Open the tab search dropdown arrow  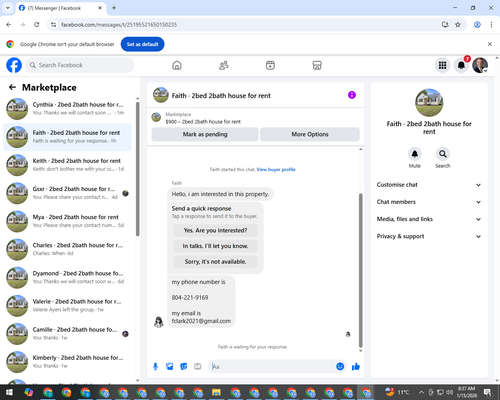8,8
